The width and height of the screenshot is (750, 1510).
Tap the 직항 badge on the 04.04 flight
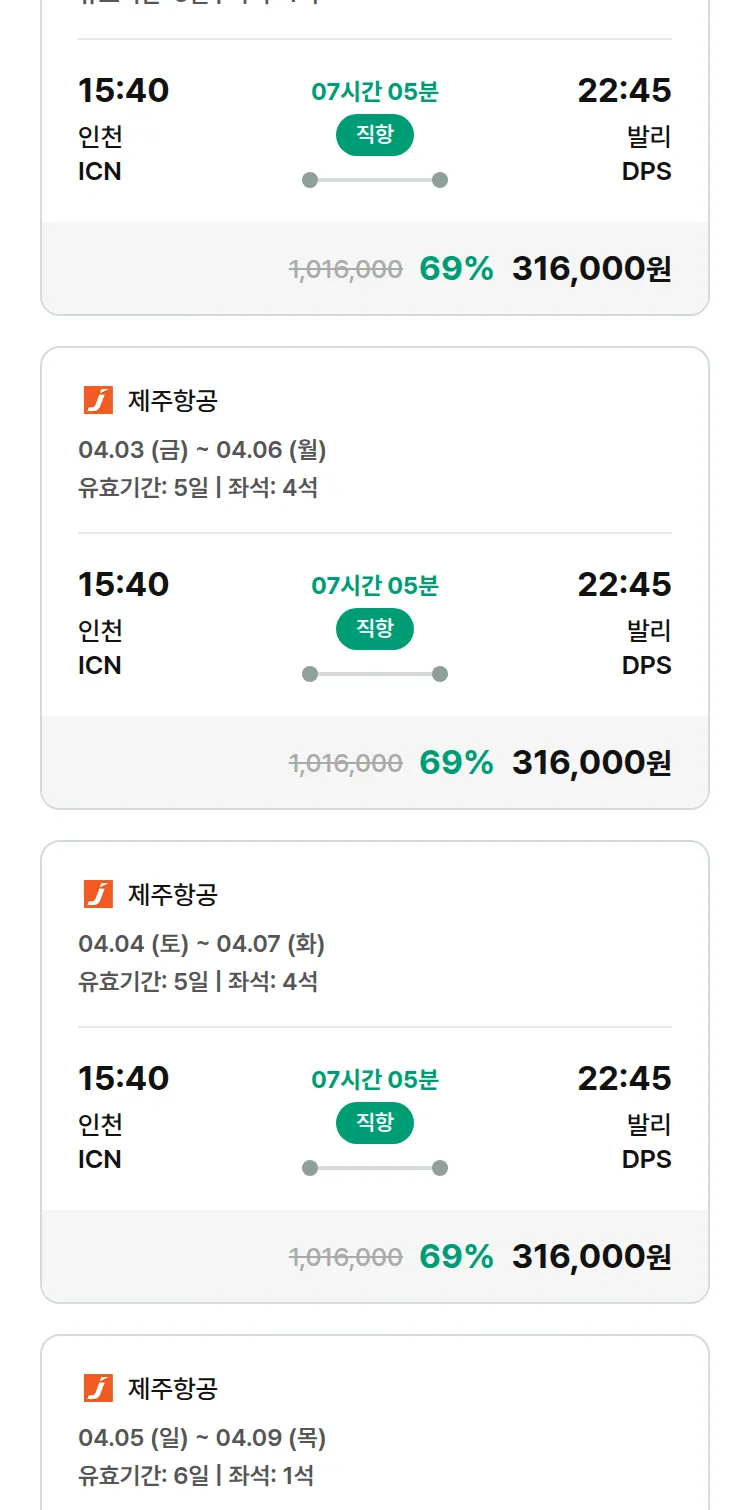[375, 1123]
